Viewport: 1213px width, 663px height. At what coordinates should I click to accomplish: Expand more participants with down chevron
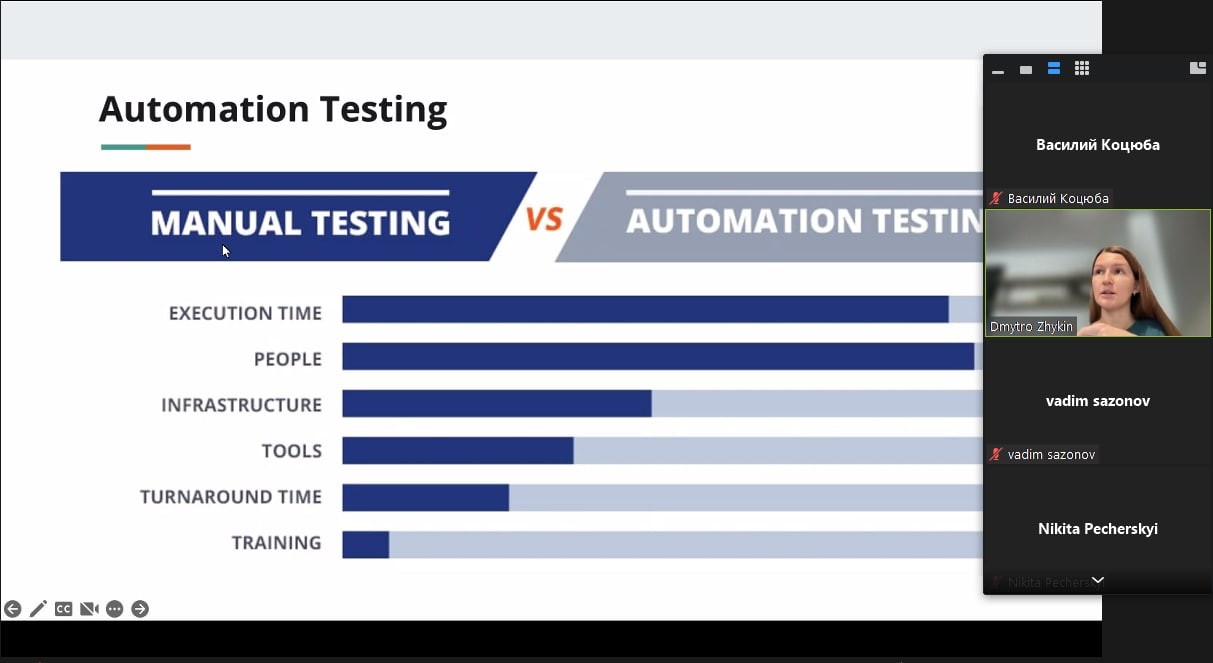(1097, 580)
